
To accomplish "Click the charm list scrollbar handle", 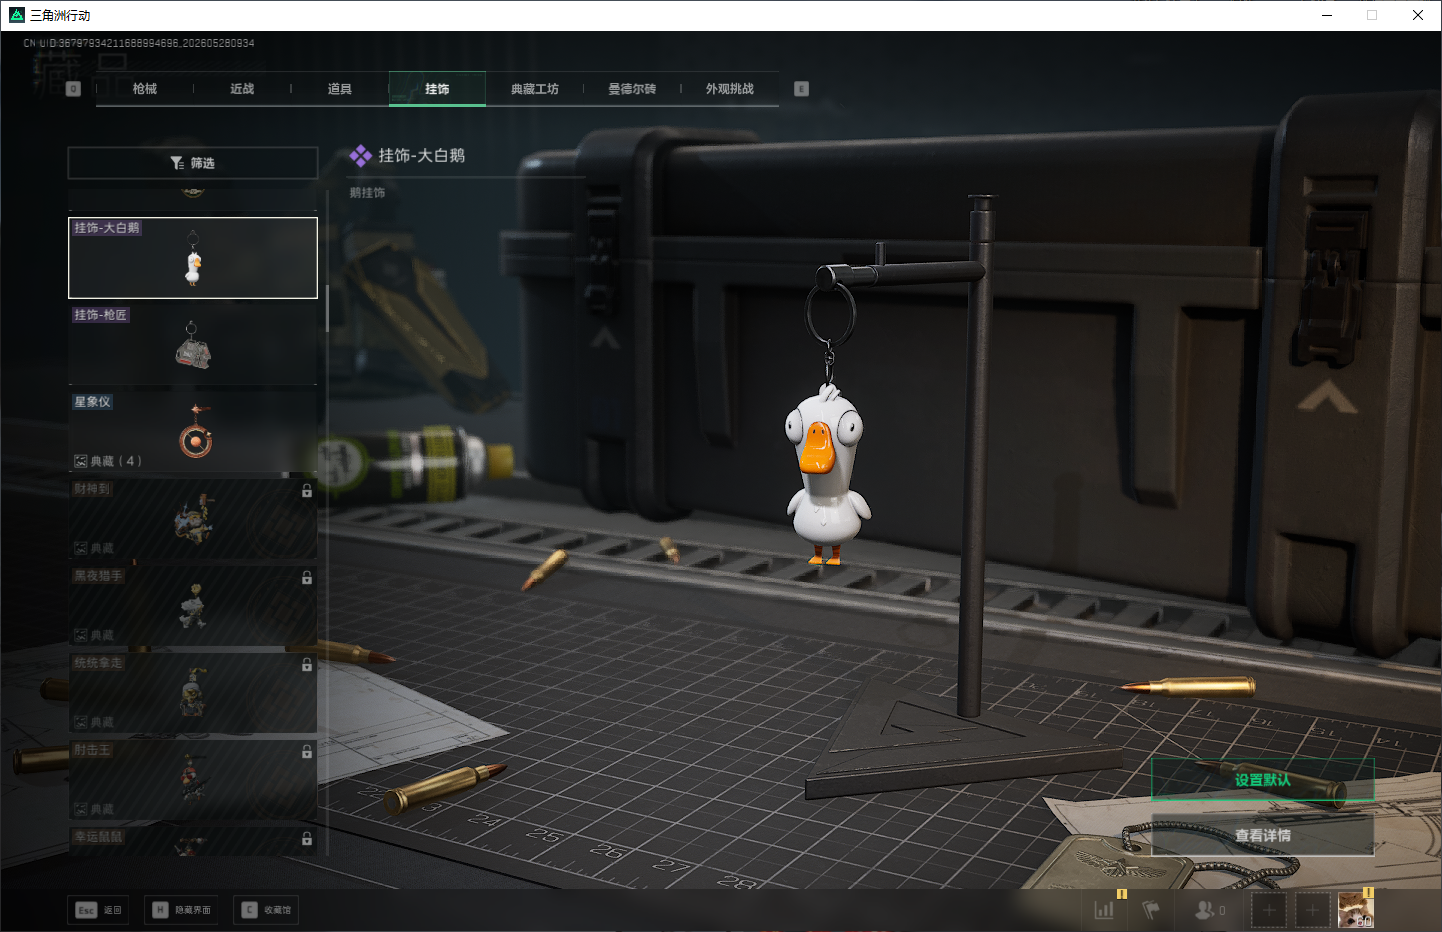I will point(327,308).
